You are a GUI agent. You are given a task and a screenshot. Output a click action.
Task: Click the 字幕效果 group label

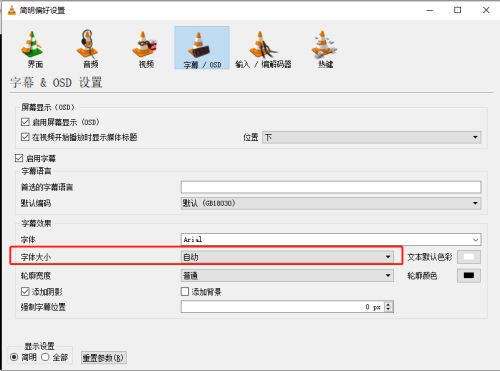tap(36, 223)
